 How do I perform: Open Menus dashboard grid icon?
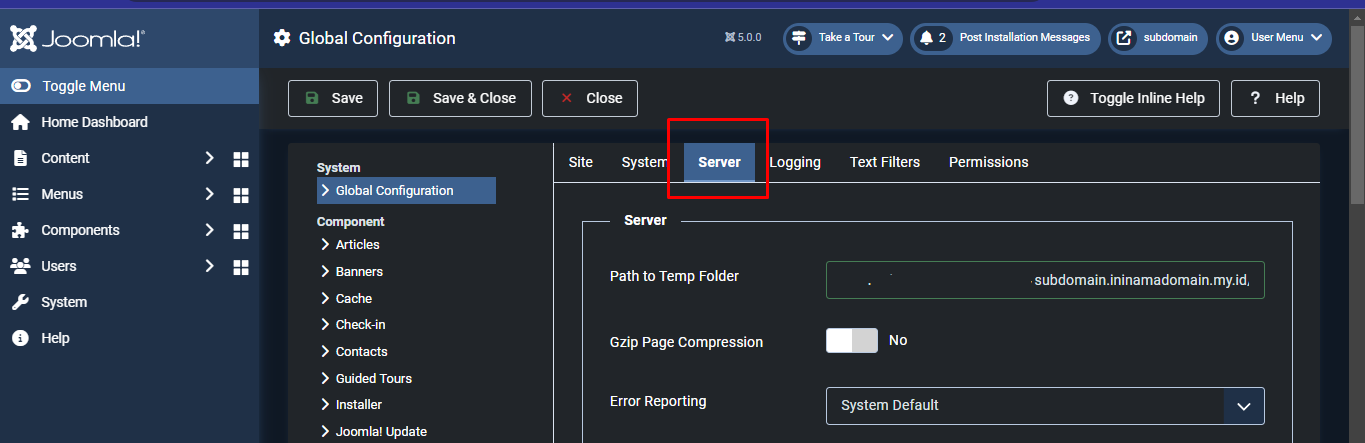240,195
